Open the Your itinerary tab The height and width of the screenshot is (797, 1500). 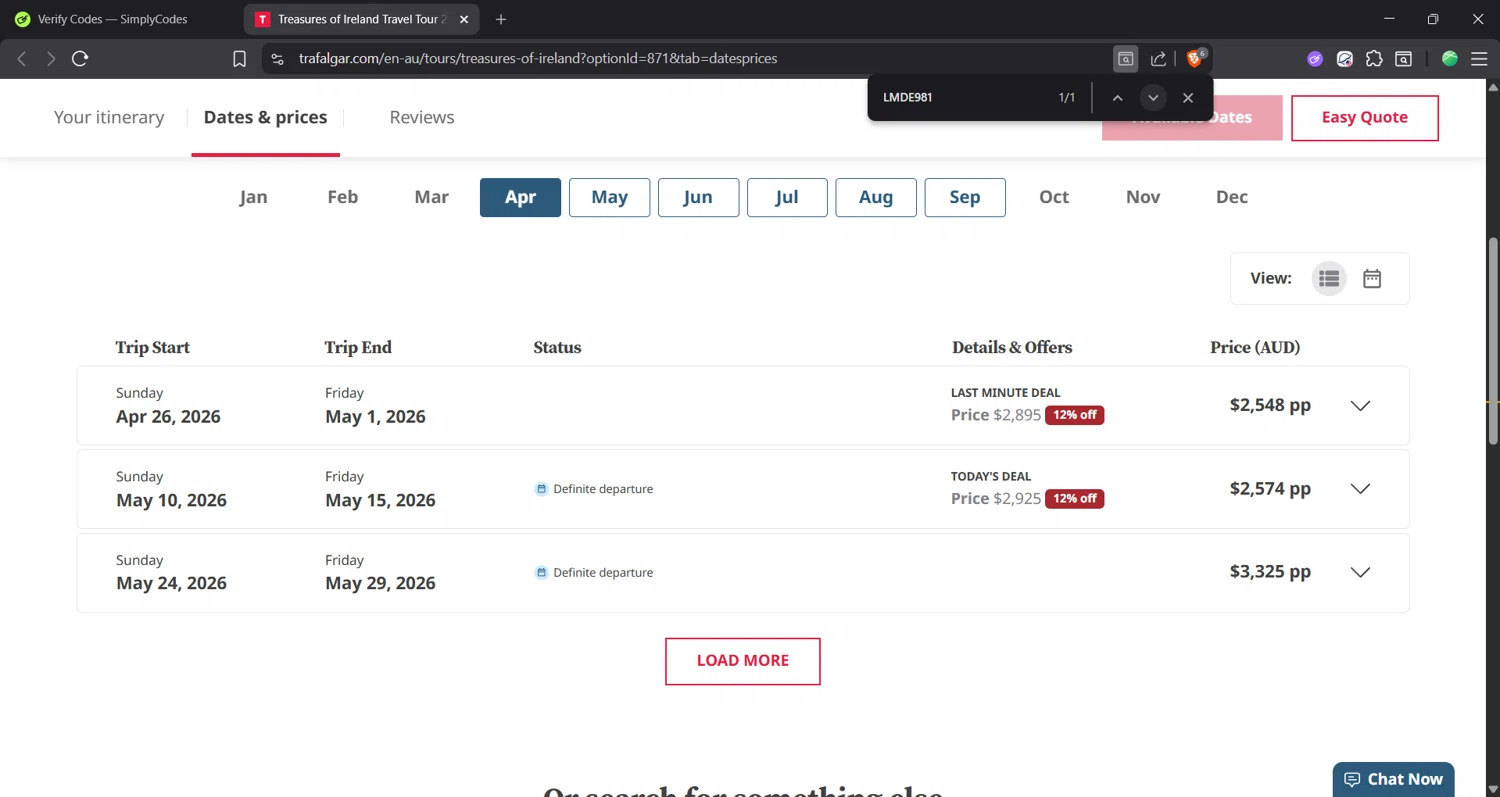point(109,117)
